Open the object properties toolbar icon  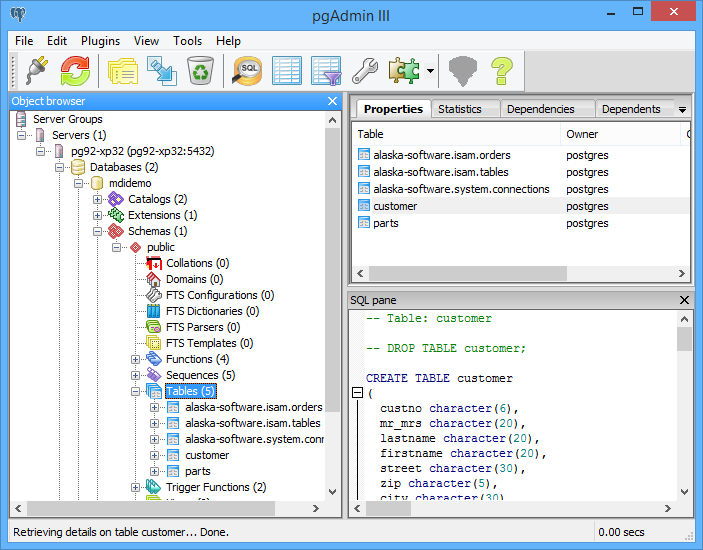[x=122, y=70]
